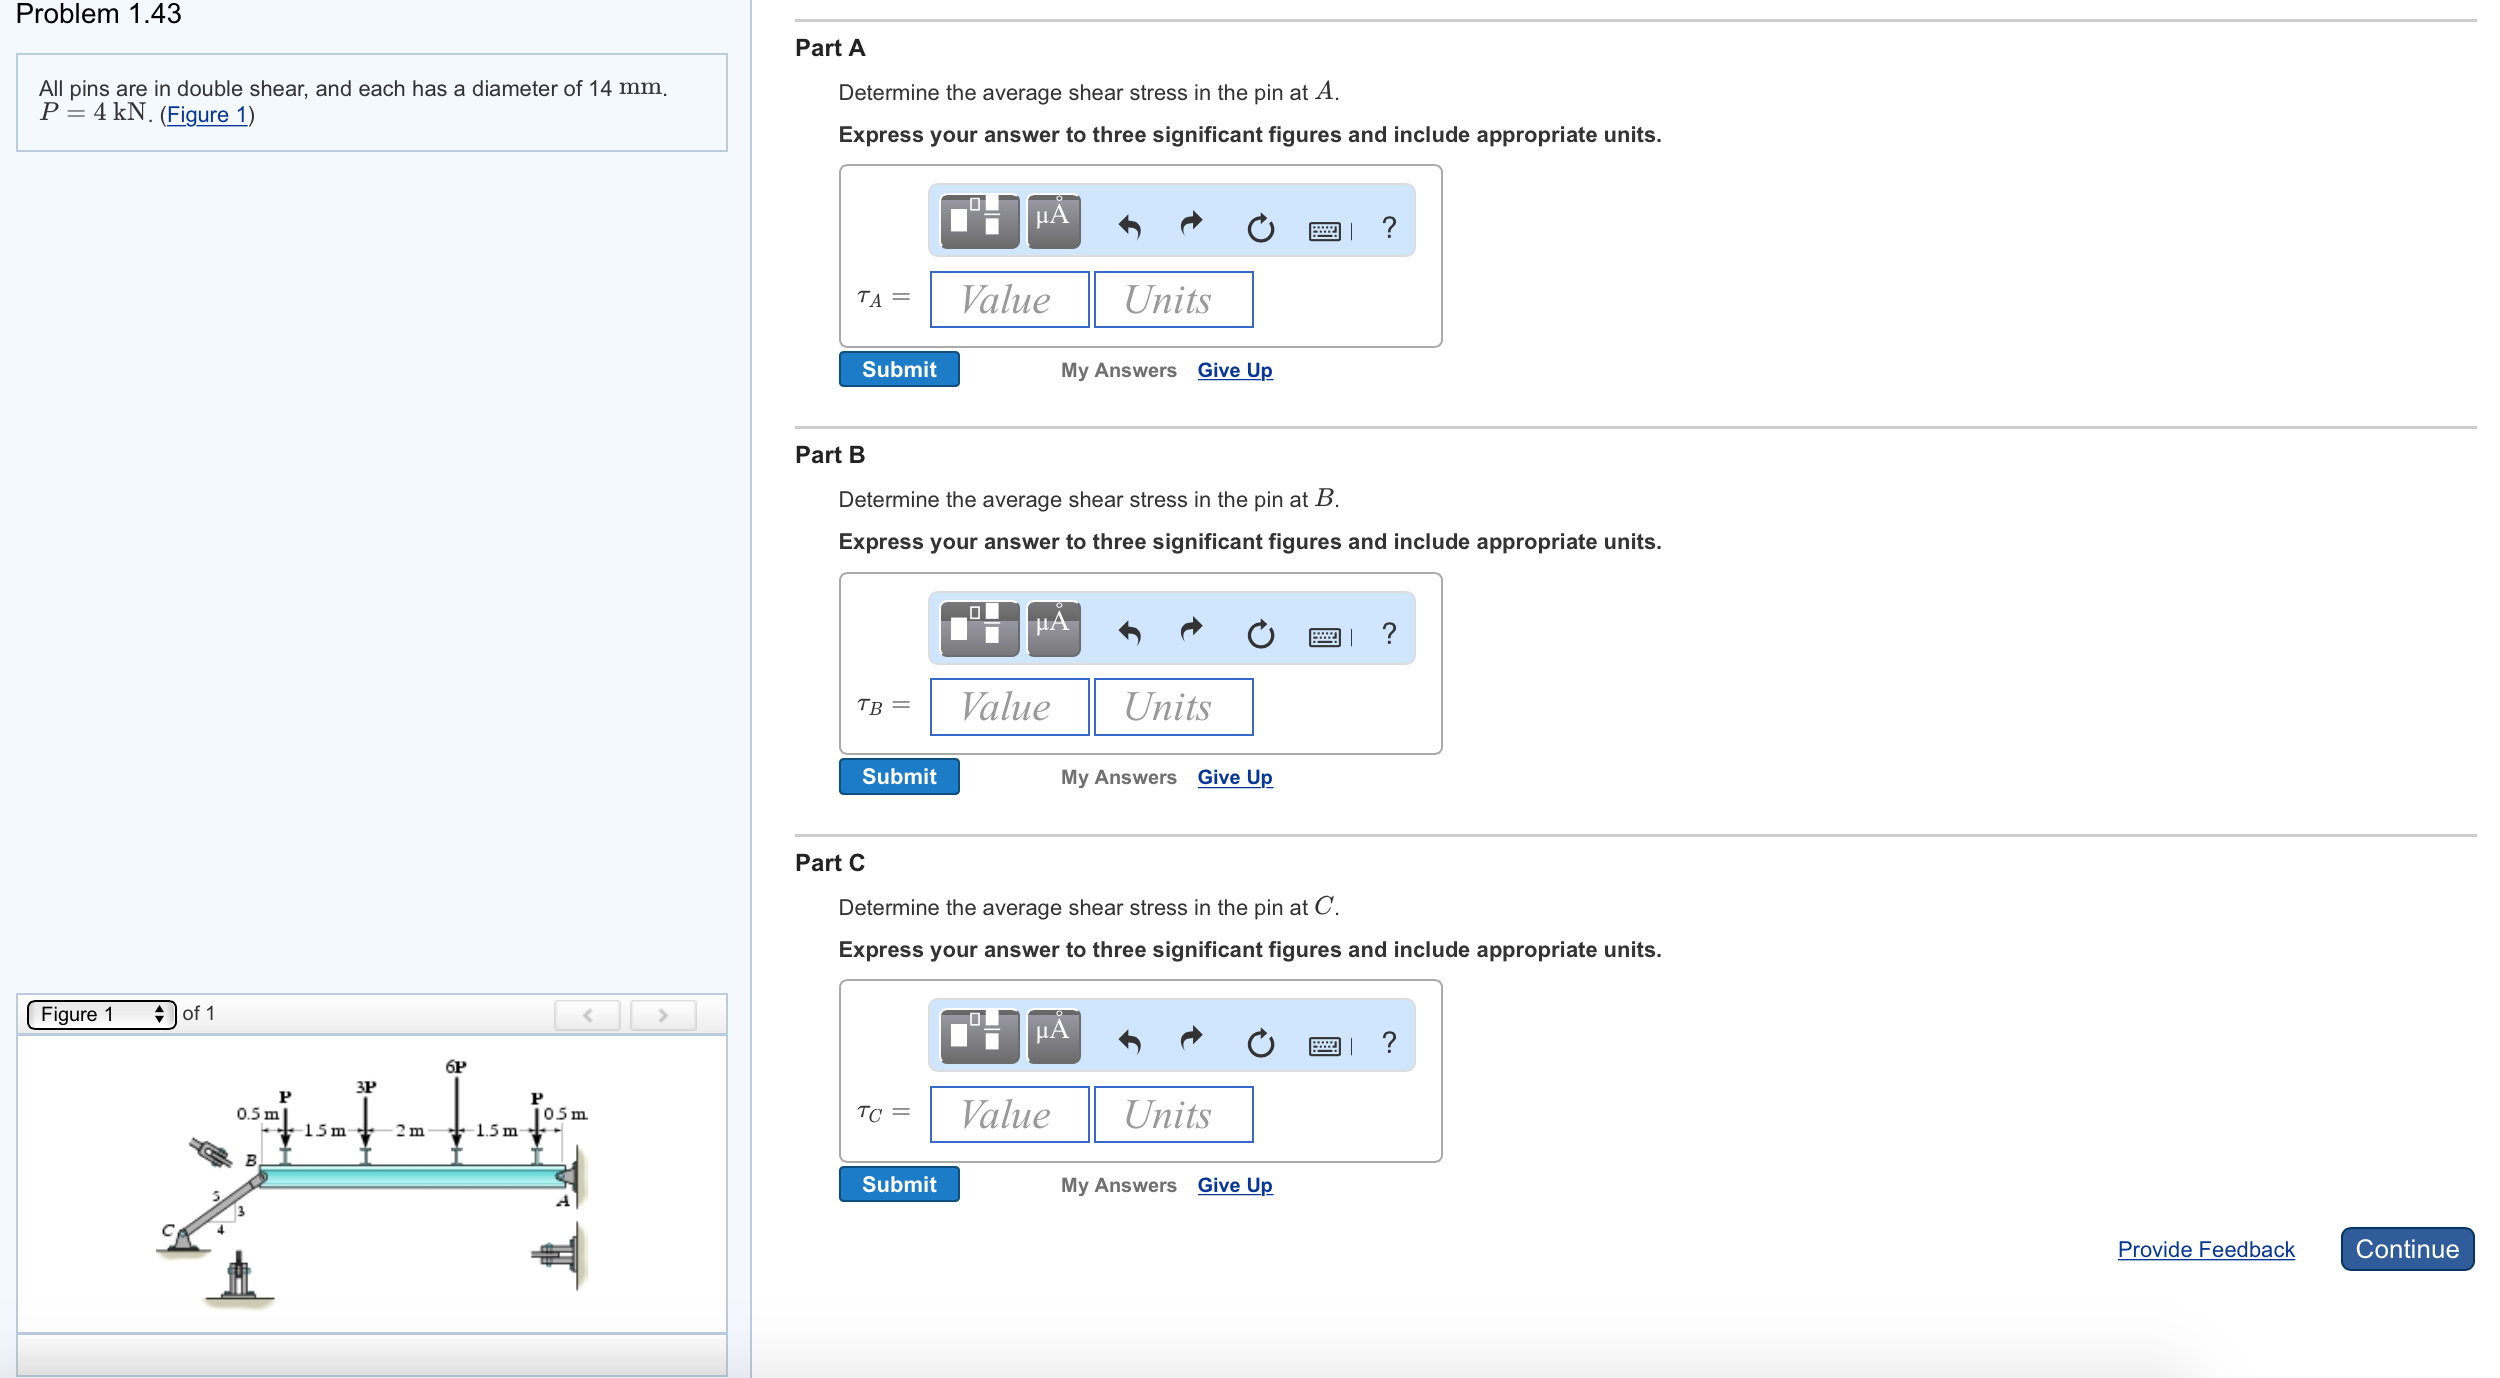Click the Value field for τC
The image size is (2500, 1378).
click(1008, 1114)
